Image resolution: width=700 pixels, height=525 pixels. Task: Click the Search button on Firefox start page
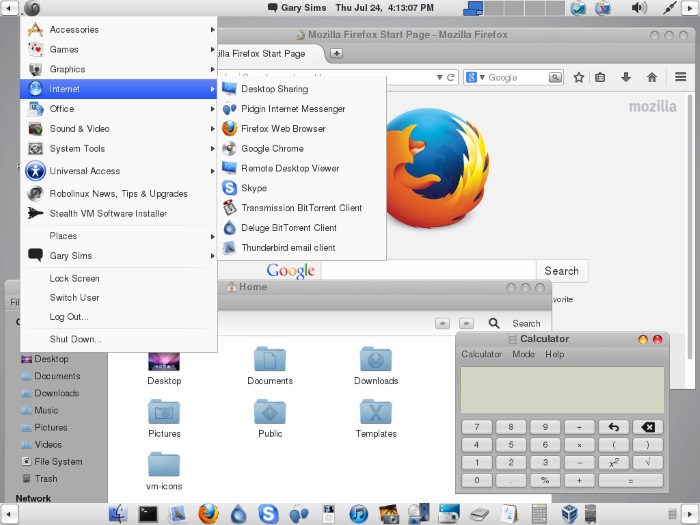click(x=562, y=271)
